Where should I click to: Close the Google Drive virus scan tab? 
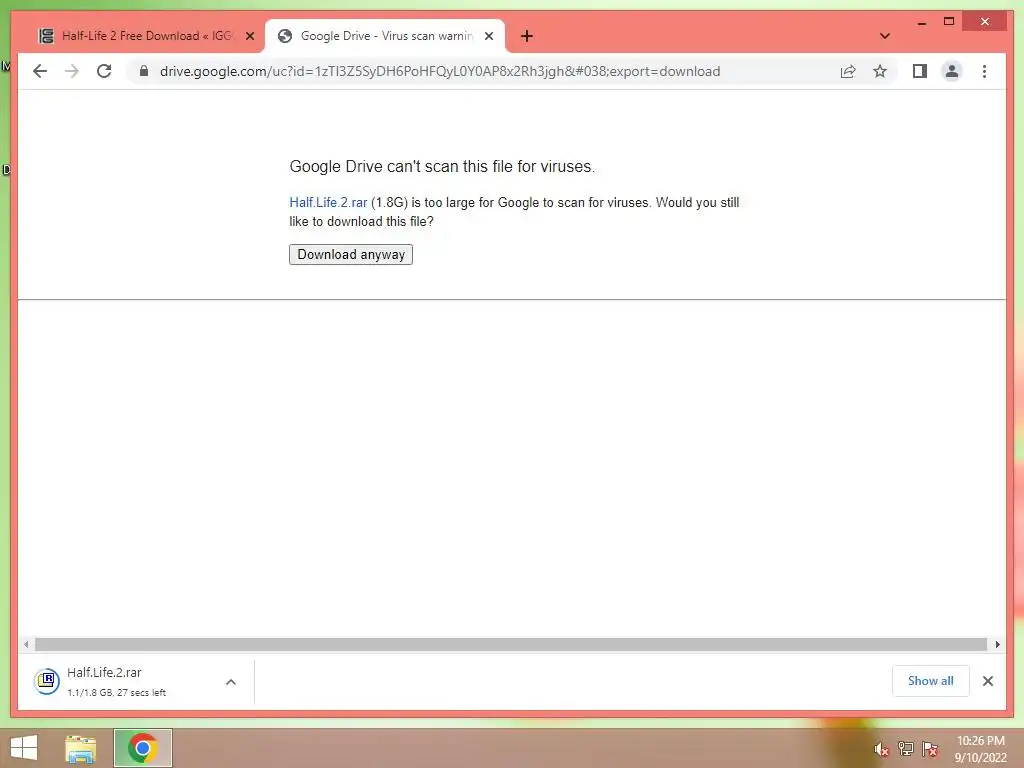coord(488,36)
